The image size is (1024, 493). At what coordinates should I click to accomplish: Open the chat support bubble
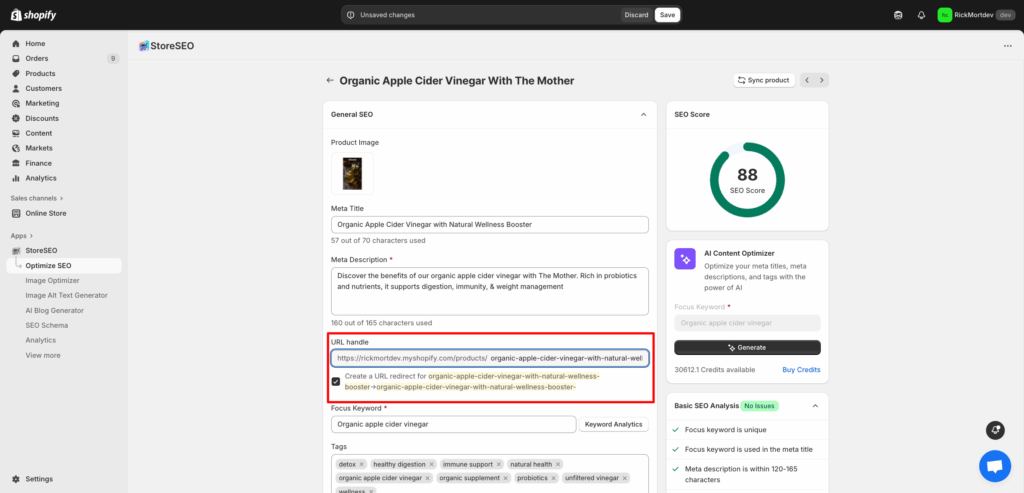click(994, 466)
